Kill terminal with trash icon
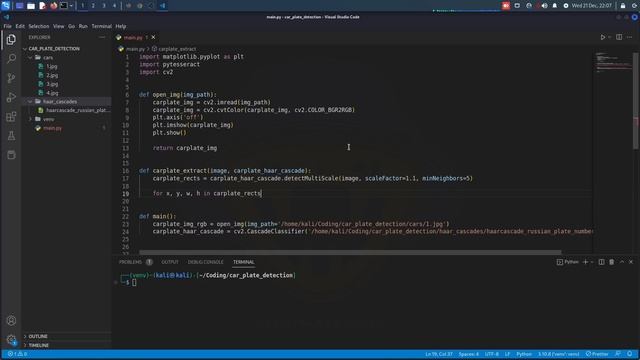 (x=611, y=262)
